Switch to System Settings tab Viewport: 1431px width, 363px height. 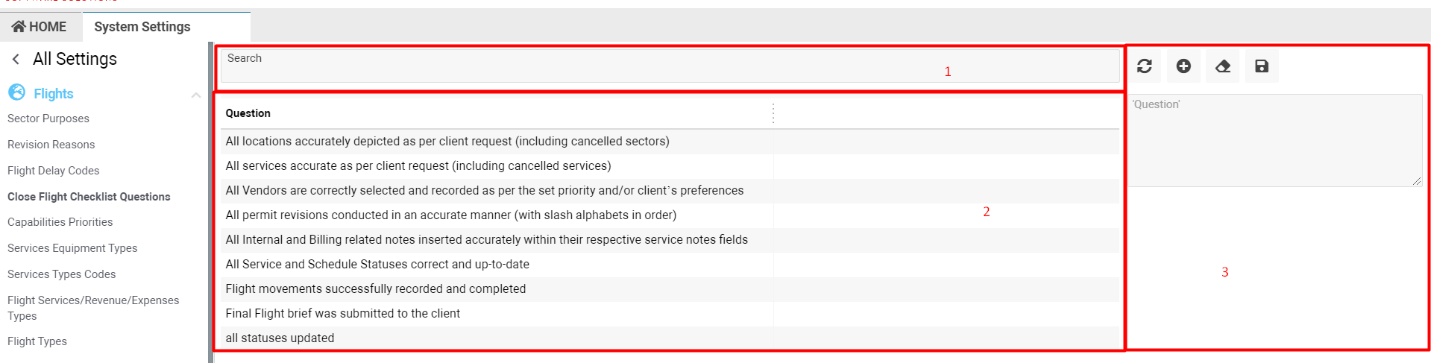tap(142, 27)
